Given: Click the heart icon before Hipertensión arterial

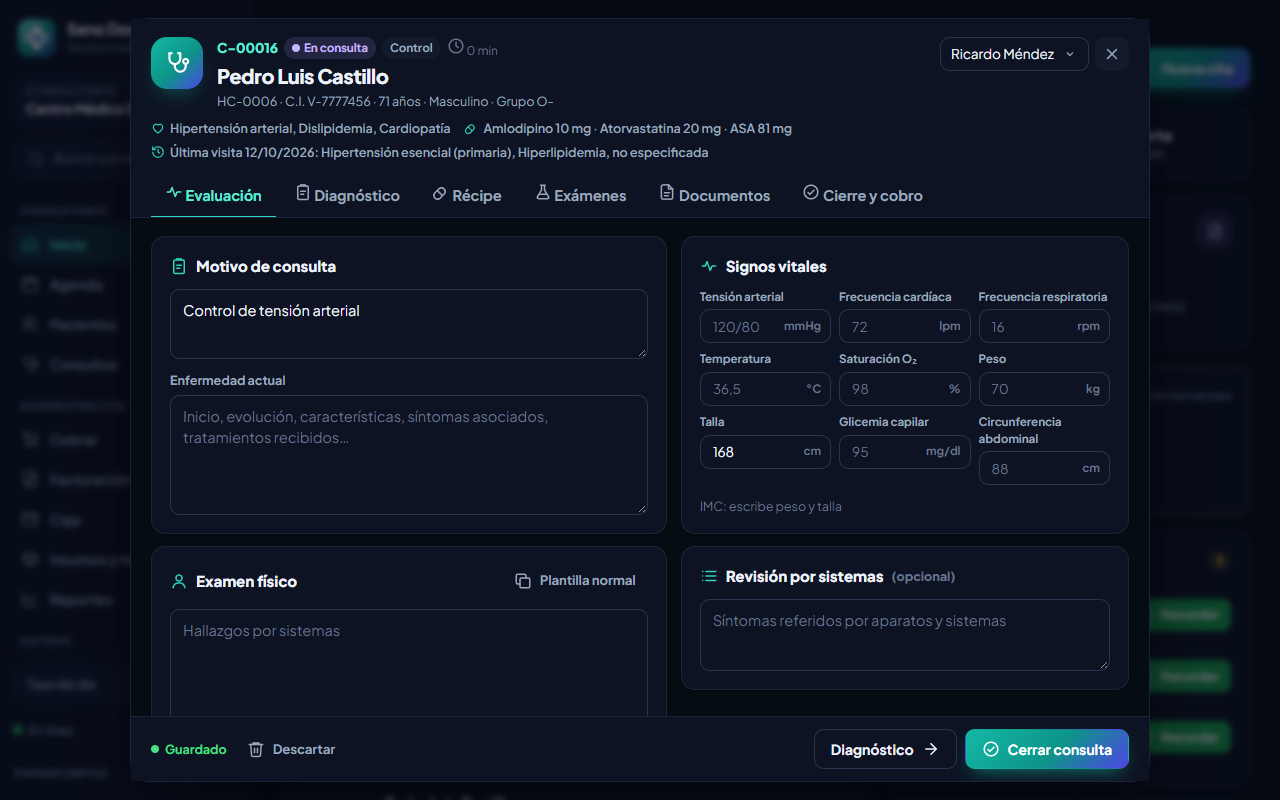Looking at the screenshot, I should [157, 129].
